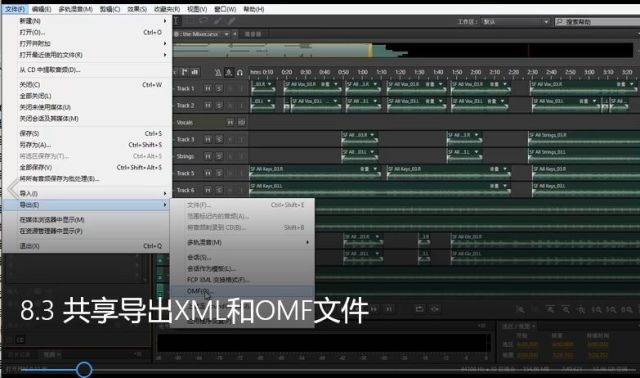Select the Time Selection tool

pos(177,21)
